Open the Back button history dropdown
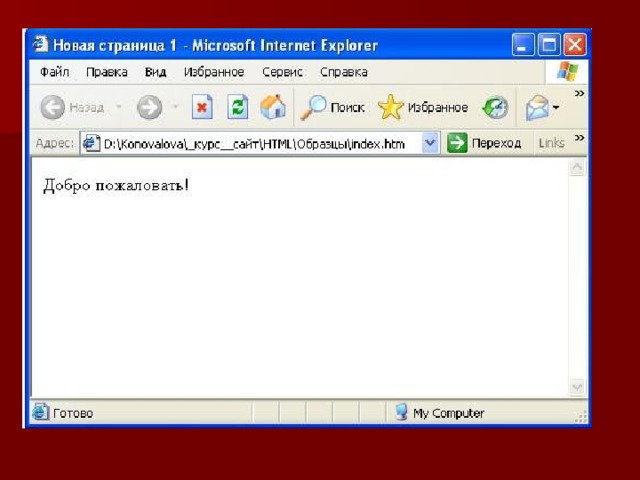The height and width of the screenshot is (480, 640). point(119,107)
